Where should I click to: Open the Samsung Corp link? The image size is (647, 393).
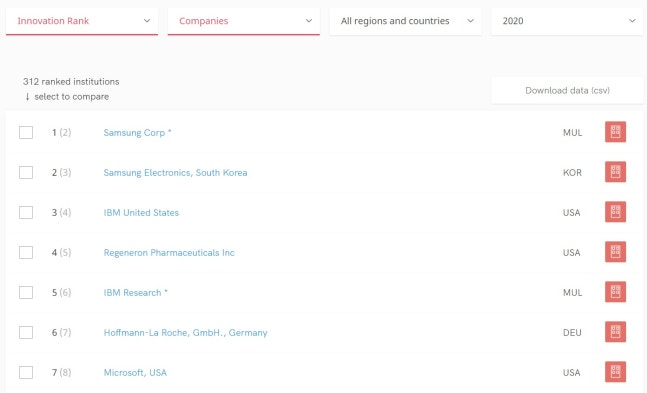[x=137, y=133]
